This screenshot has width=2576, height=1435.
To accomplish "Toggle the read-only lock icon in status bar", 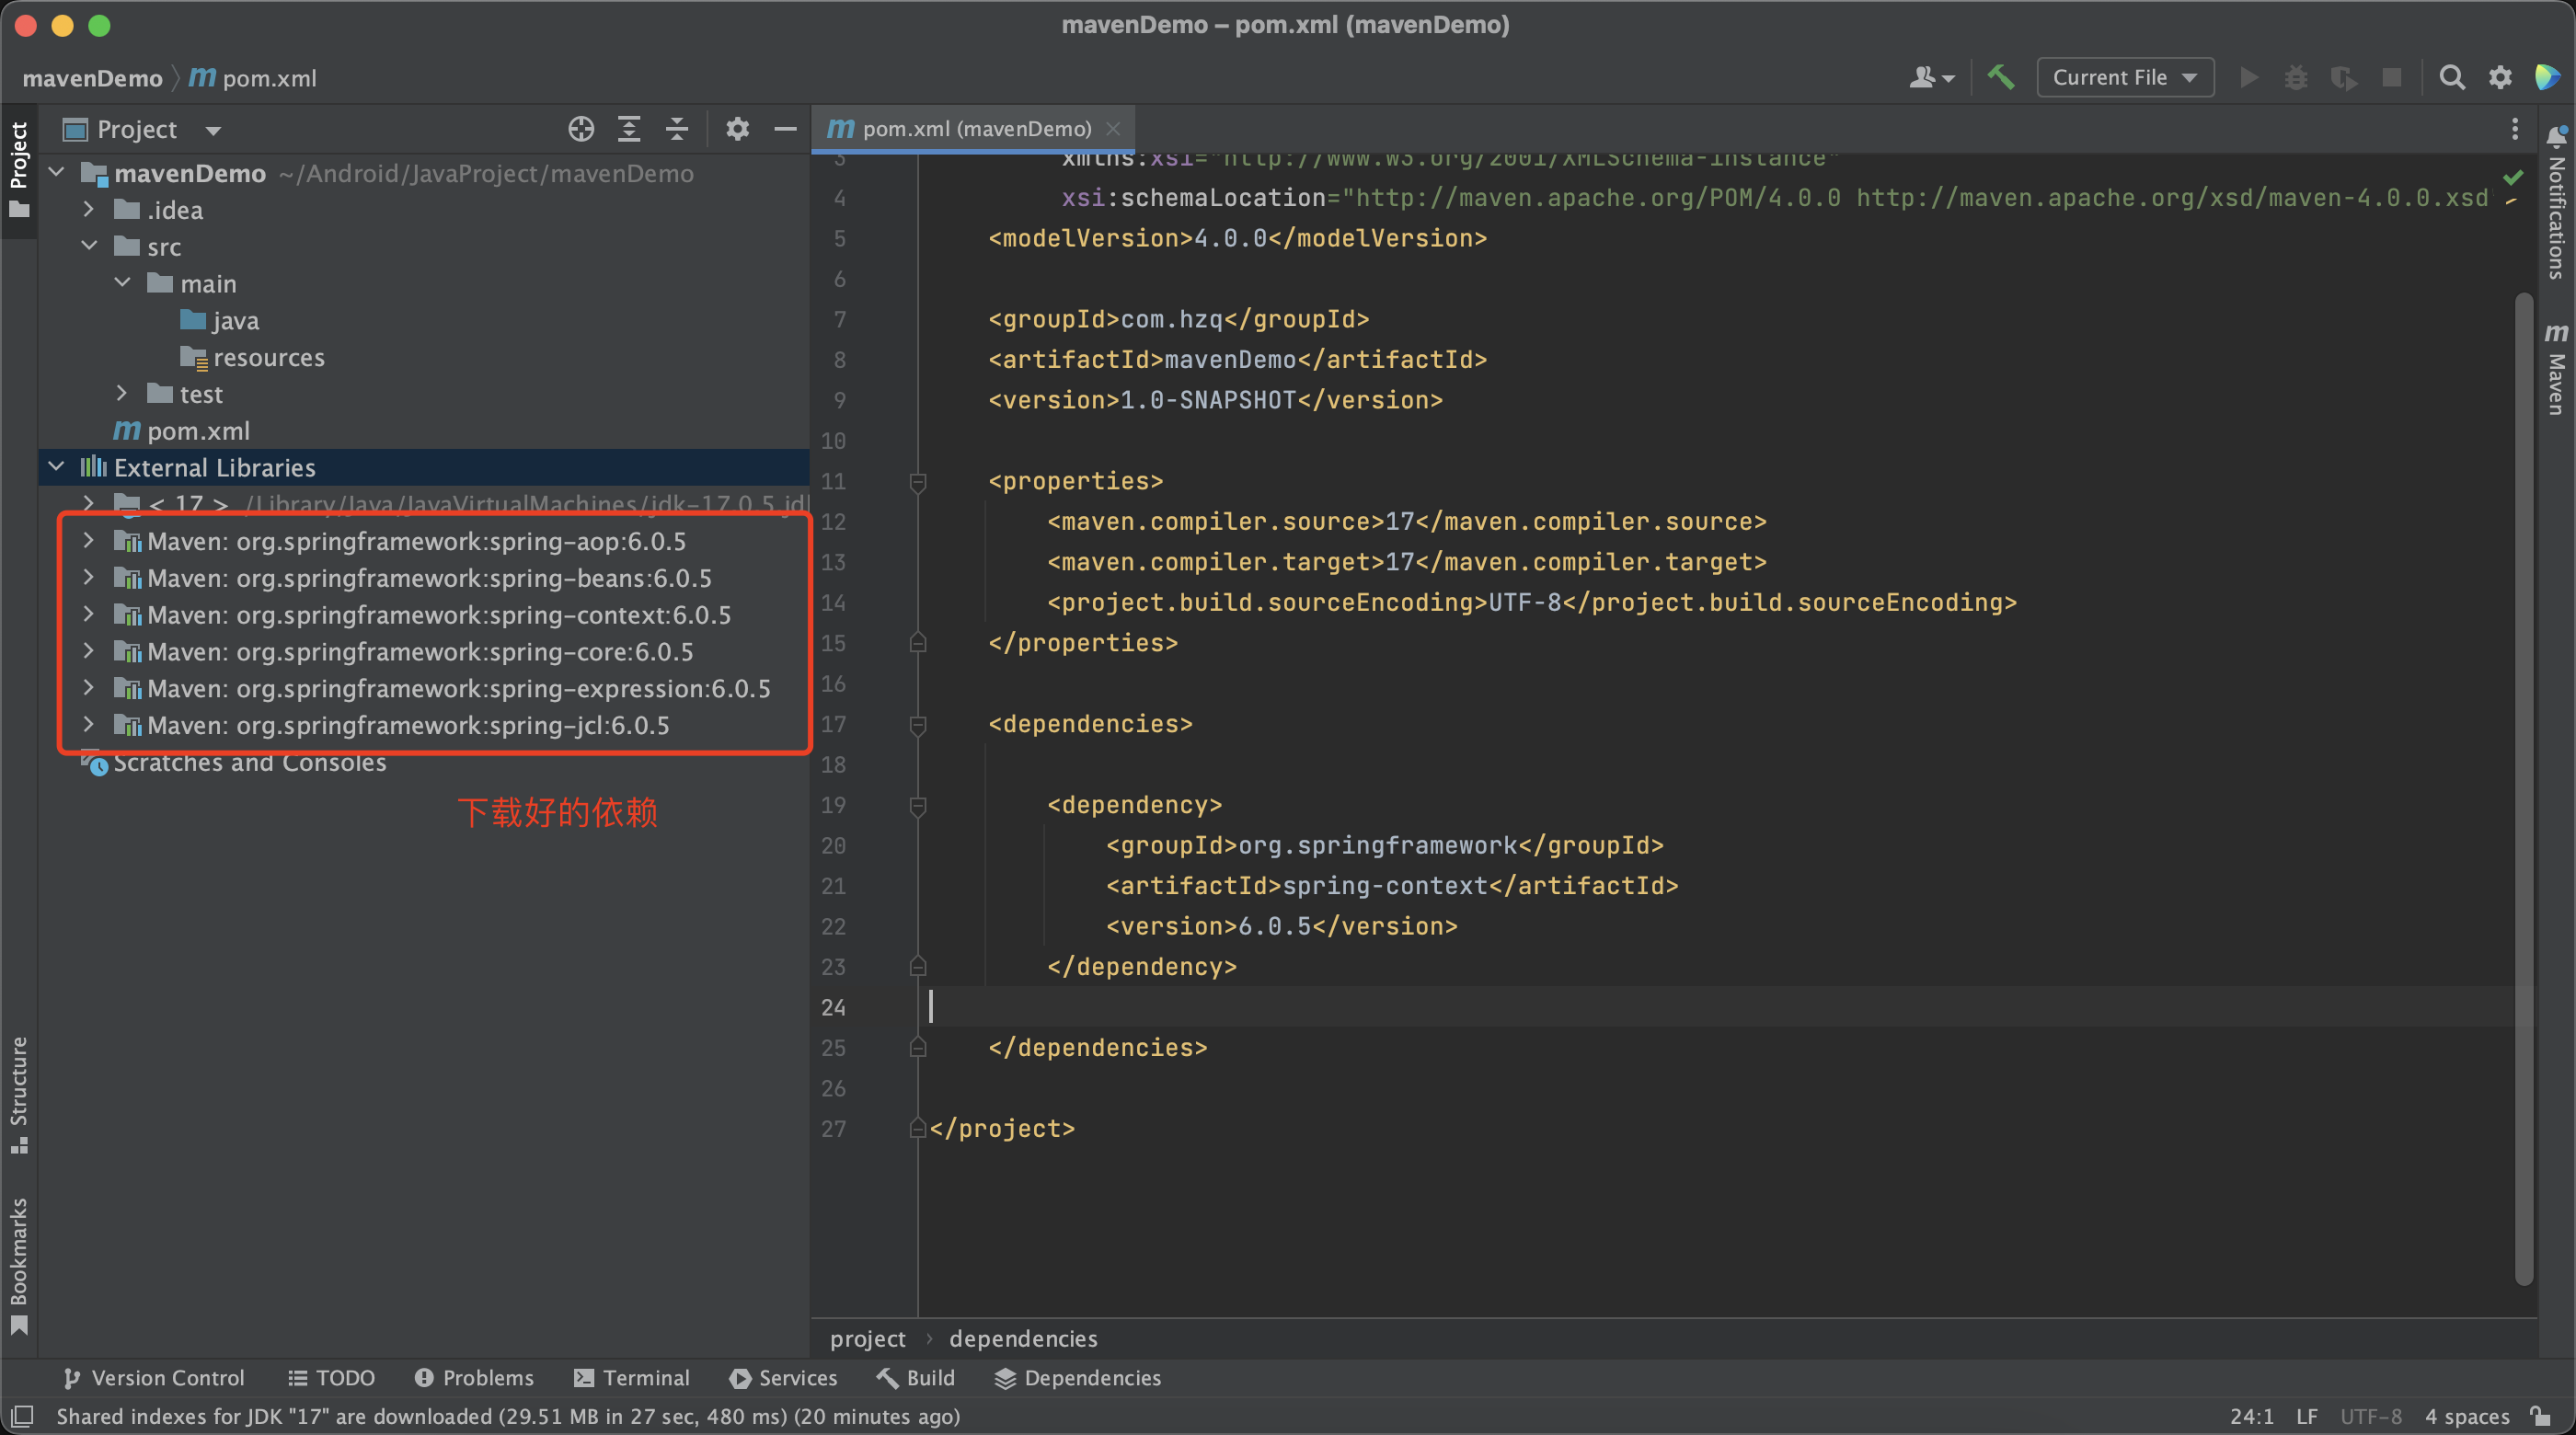I will 2541,1416.
